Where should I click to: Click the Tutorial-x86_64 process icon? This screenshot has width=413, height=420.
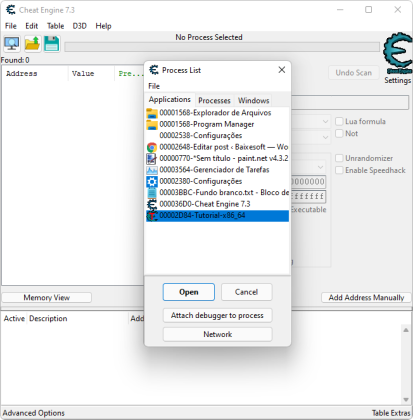coord(152,216)
